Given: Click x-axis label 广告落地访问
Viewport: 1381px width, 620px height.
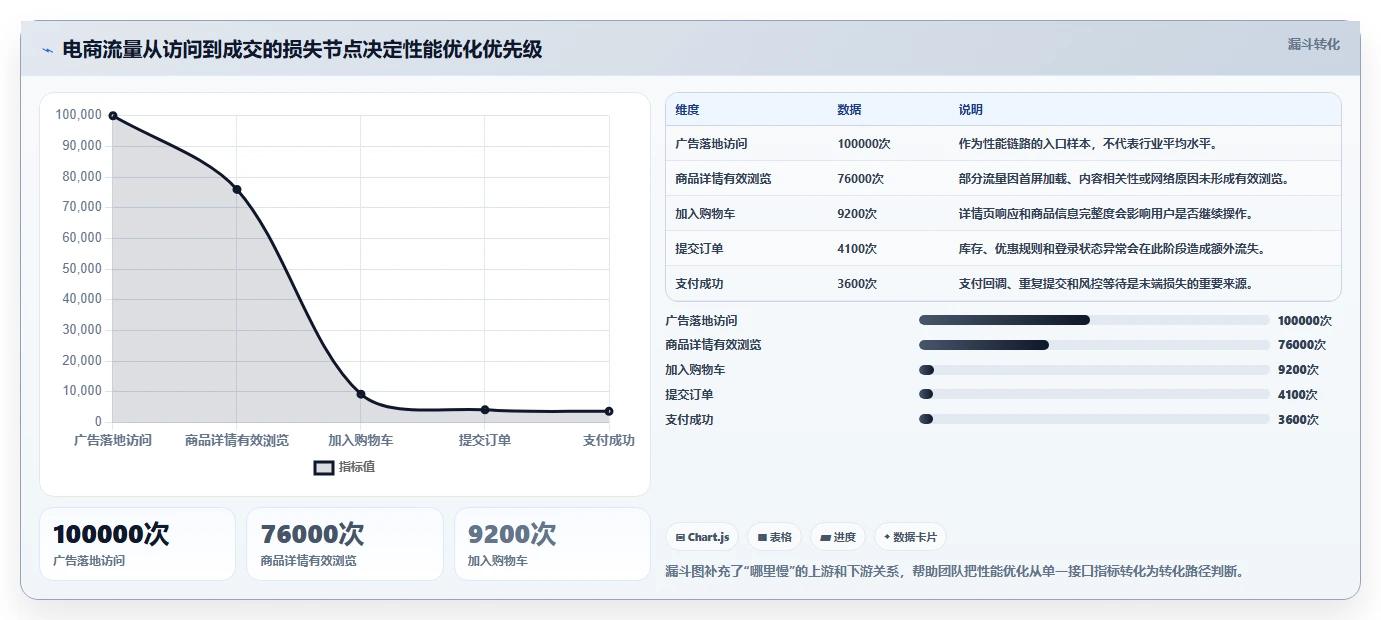Looking at the screenshot, I should click(113, 440).
